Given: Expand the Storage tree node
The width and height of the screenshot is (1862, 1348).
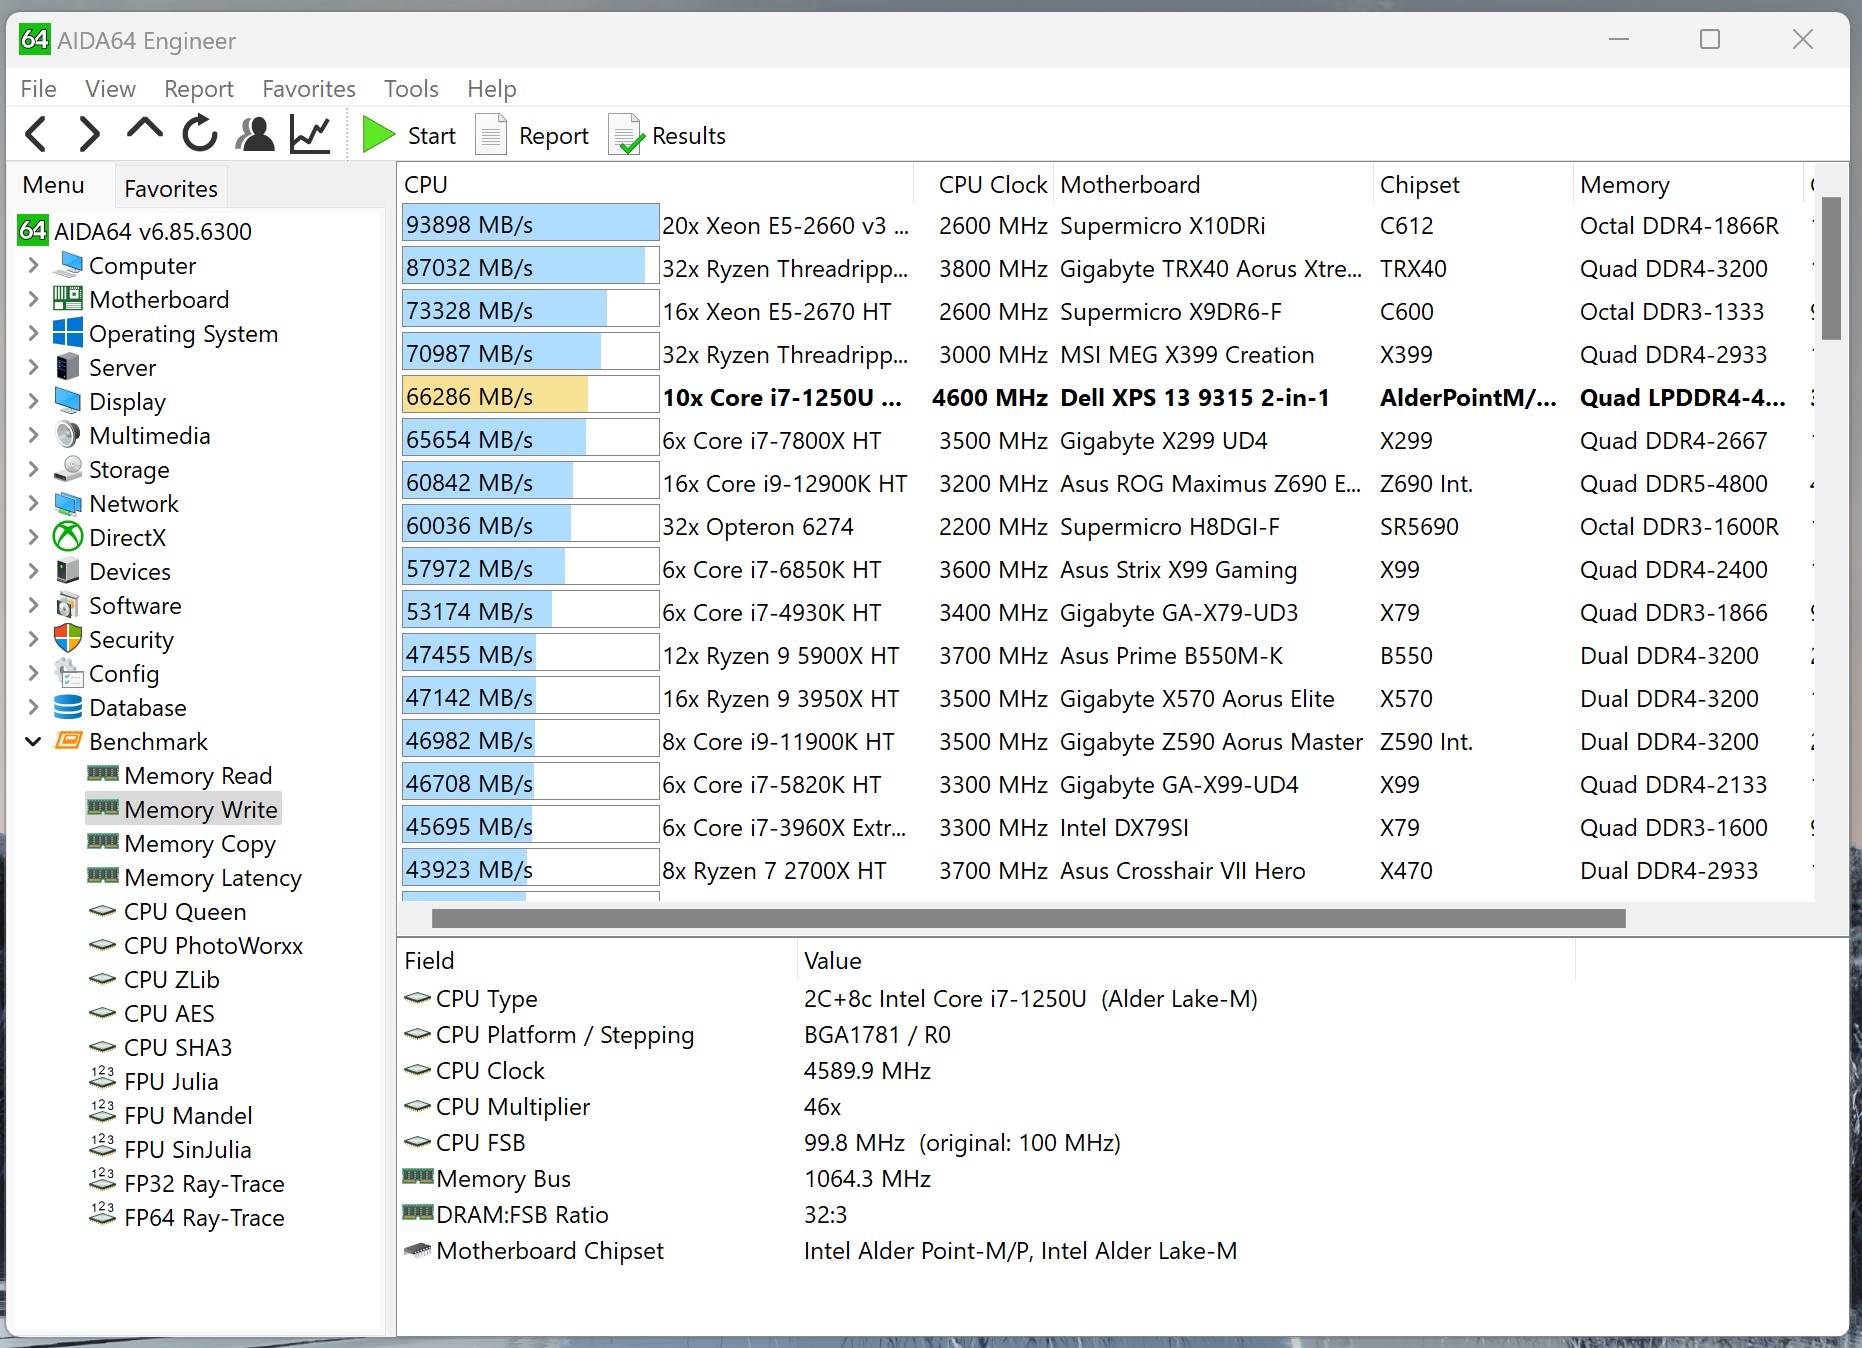Looking at the screenshot, I should point(33,470).
